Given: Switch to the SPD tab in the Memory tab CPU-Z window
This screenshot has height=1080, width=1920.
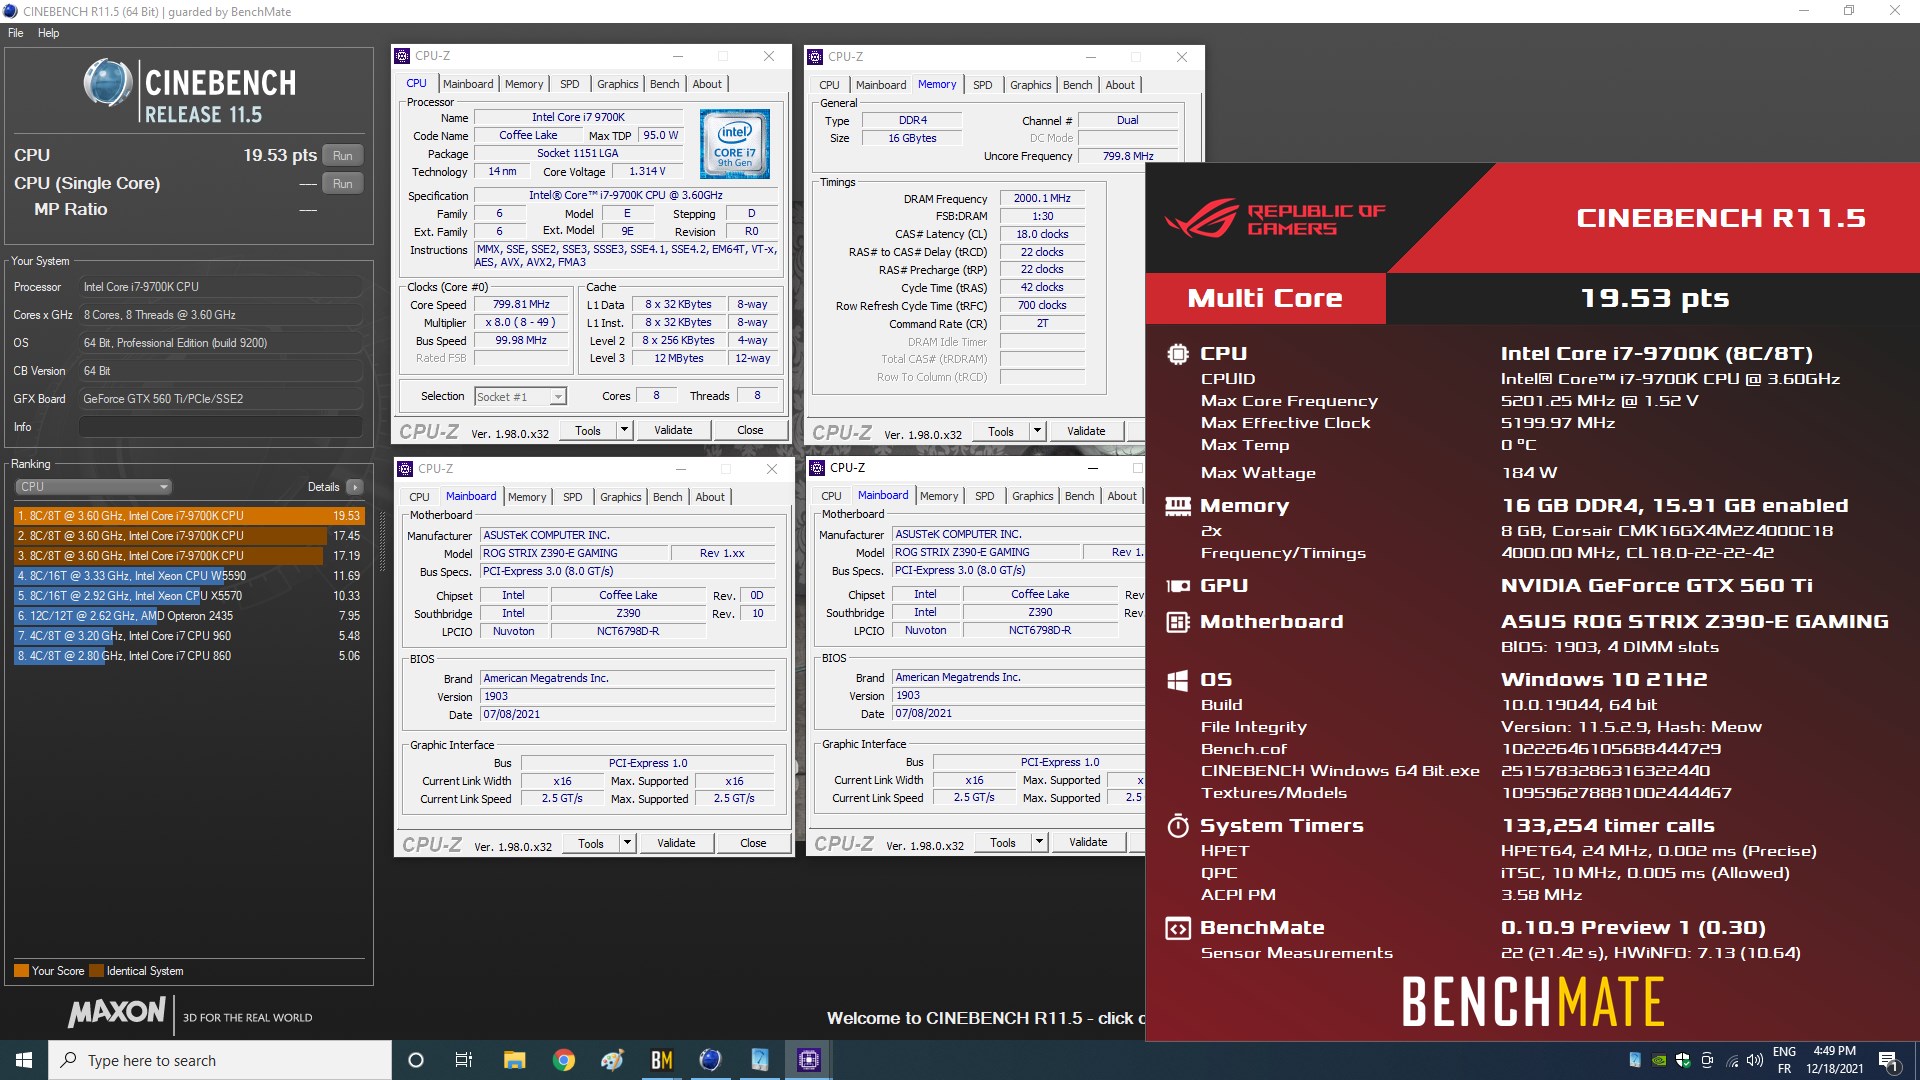Looking at the screenshot, I should [983, 85].
